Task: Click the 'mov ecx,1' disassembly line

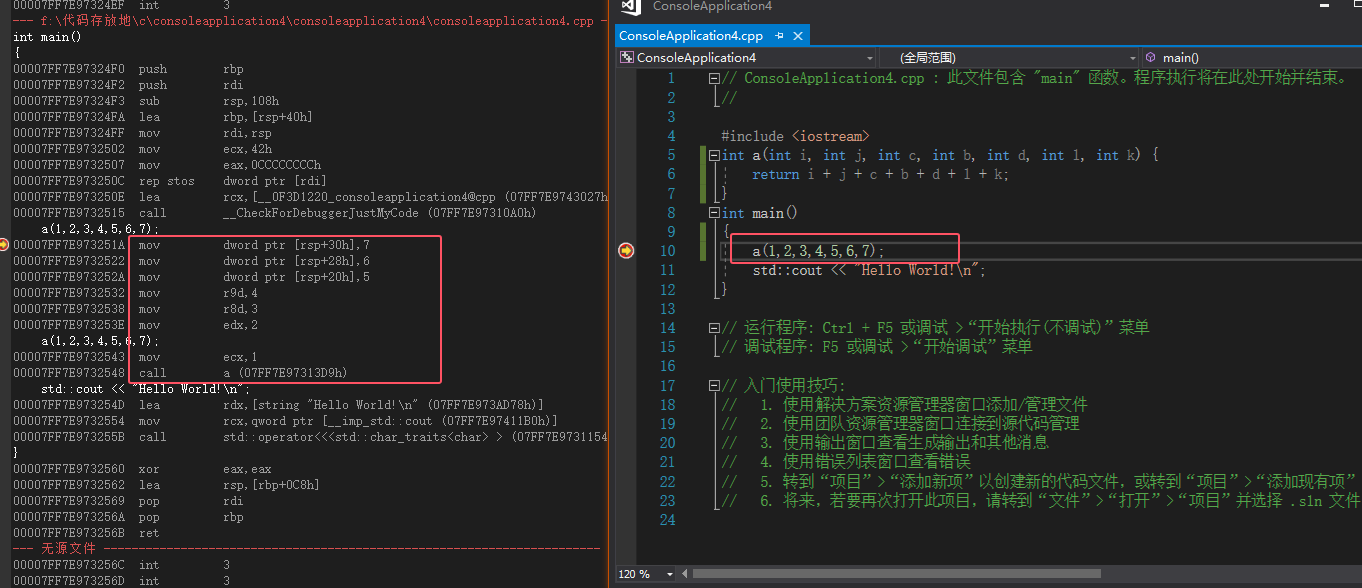Action: pos(135,357)
